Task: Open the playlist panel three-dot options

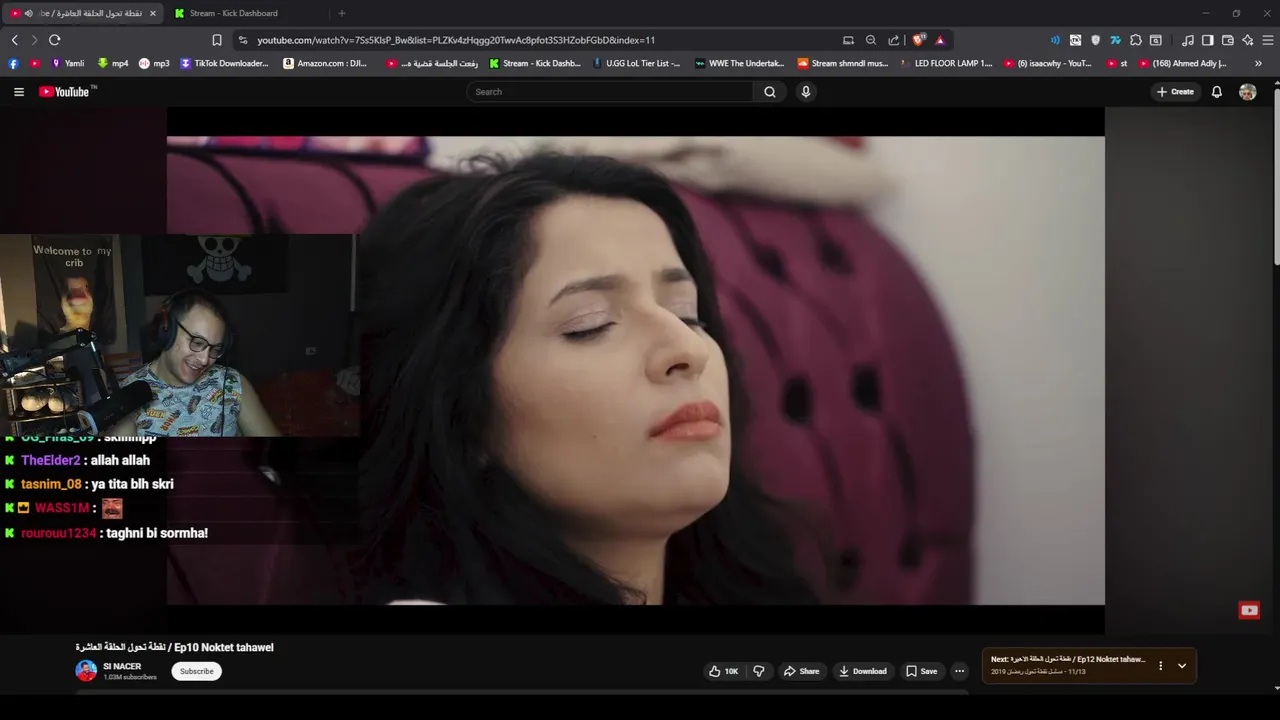Action: pos(1160,666)
